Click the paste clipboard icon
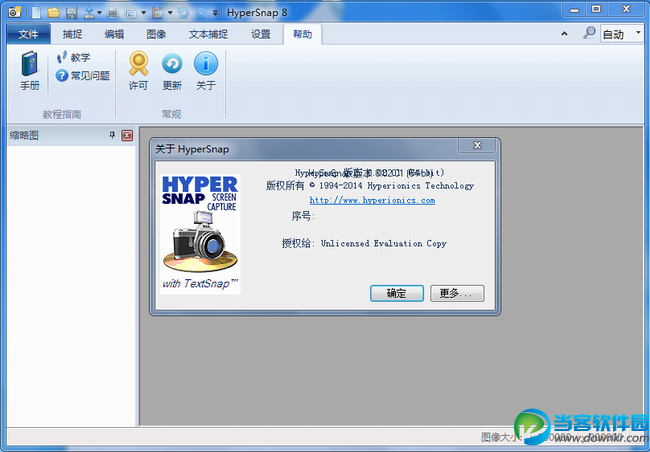The width and height of the screenshot is (650, 452). click(x=158, y=13)
